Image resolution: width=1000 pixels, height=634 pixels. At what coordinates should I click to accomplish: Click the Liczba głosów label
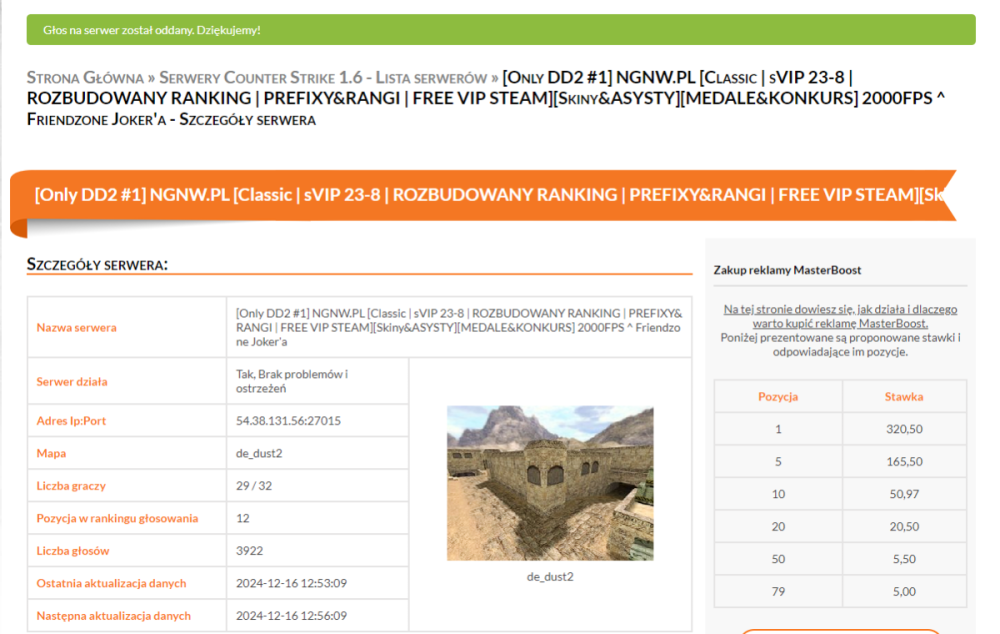coord(73,551)
